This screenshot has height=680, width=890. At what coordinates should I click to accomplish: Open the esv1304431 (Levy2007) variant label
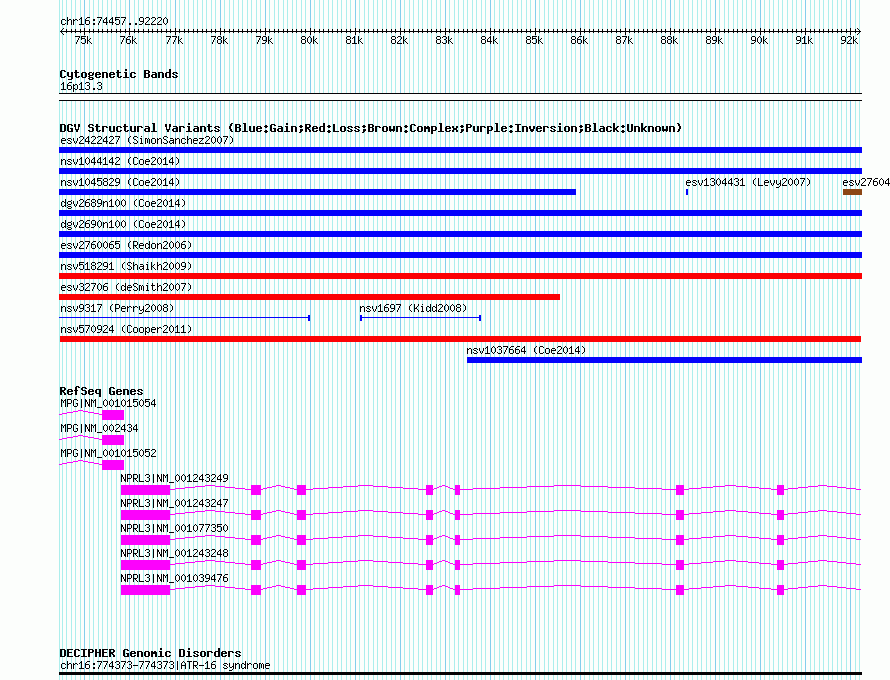pyautogui.click(x=748, y=182)
